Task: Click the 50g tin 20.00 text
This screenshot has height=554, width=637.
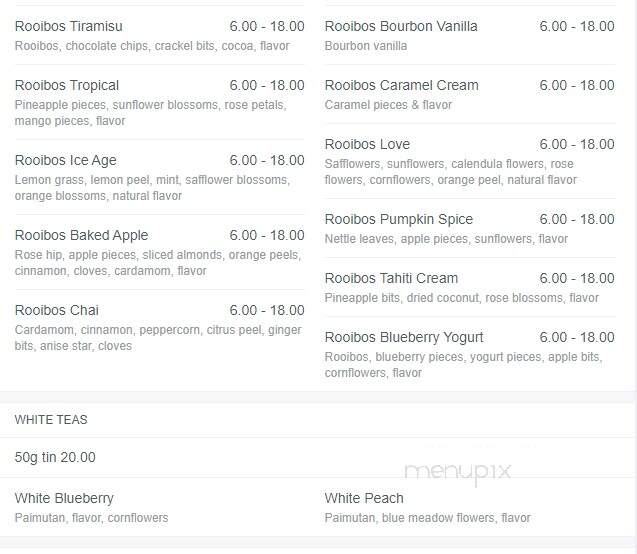Action: coord(55,458)
